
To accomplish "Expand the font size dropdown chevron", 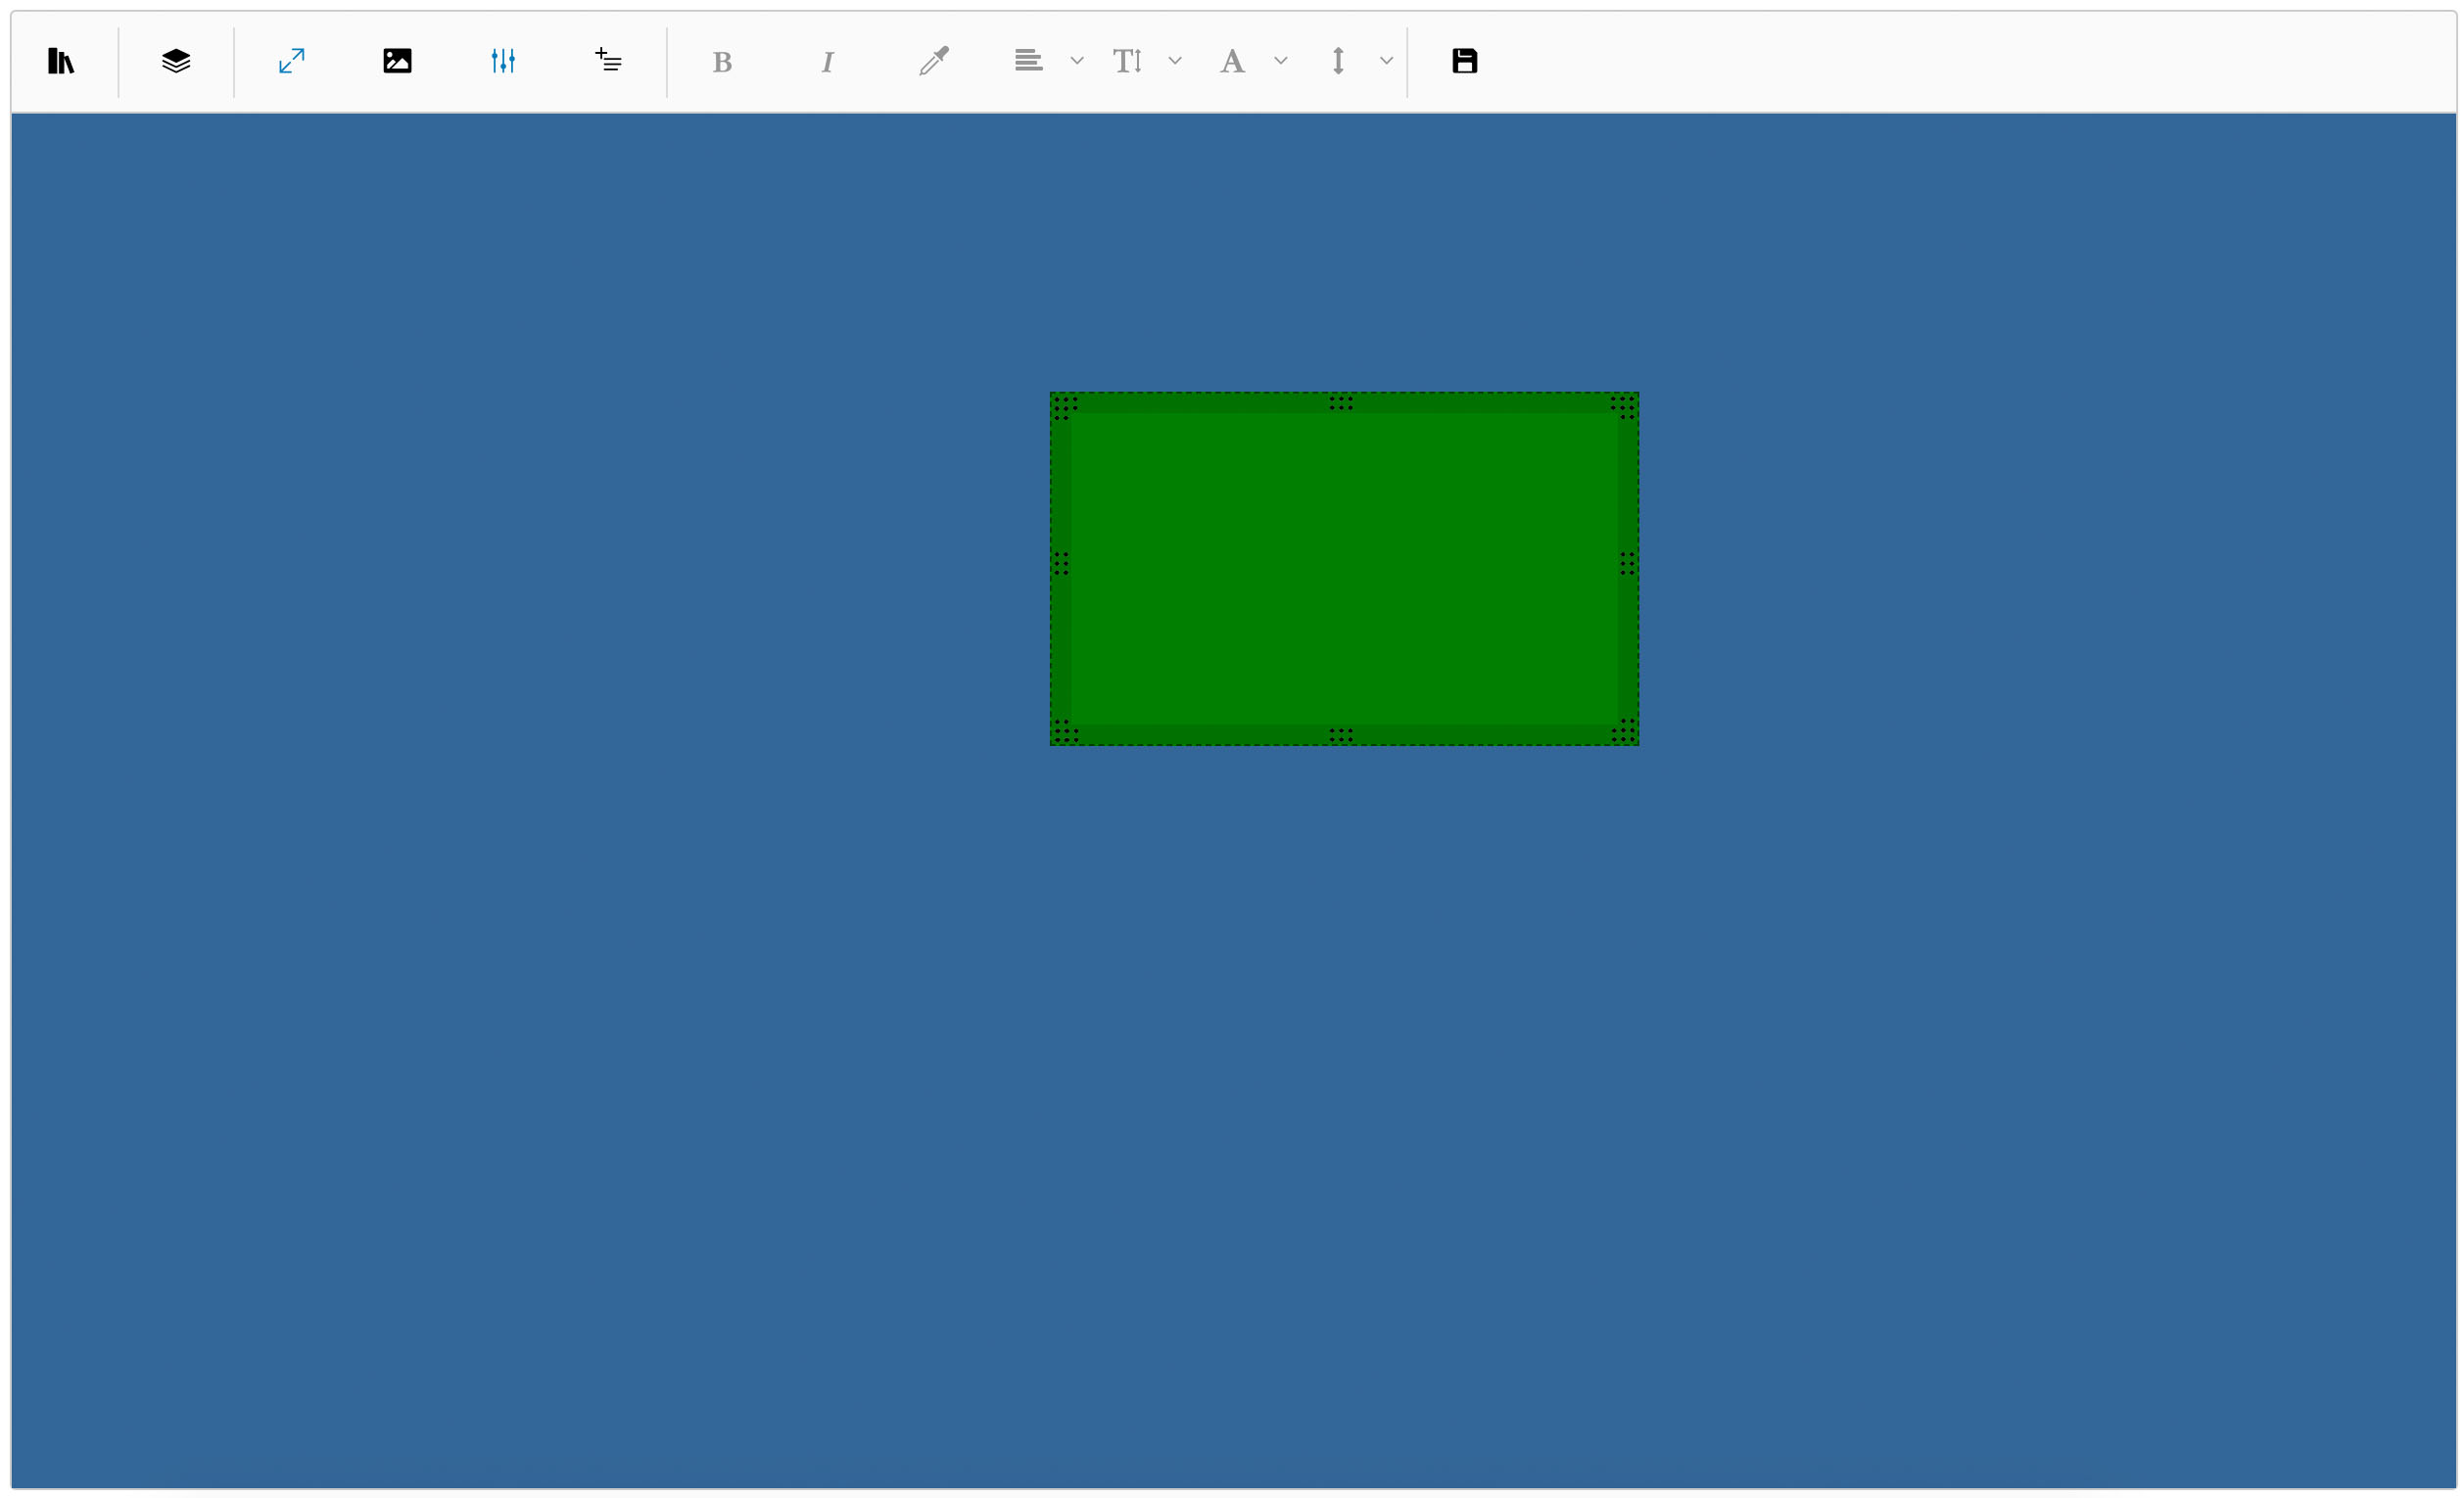I will [x=1175, y=61].
